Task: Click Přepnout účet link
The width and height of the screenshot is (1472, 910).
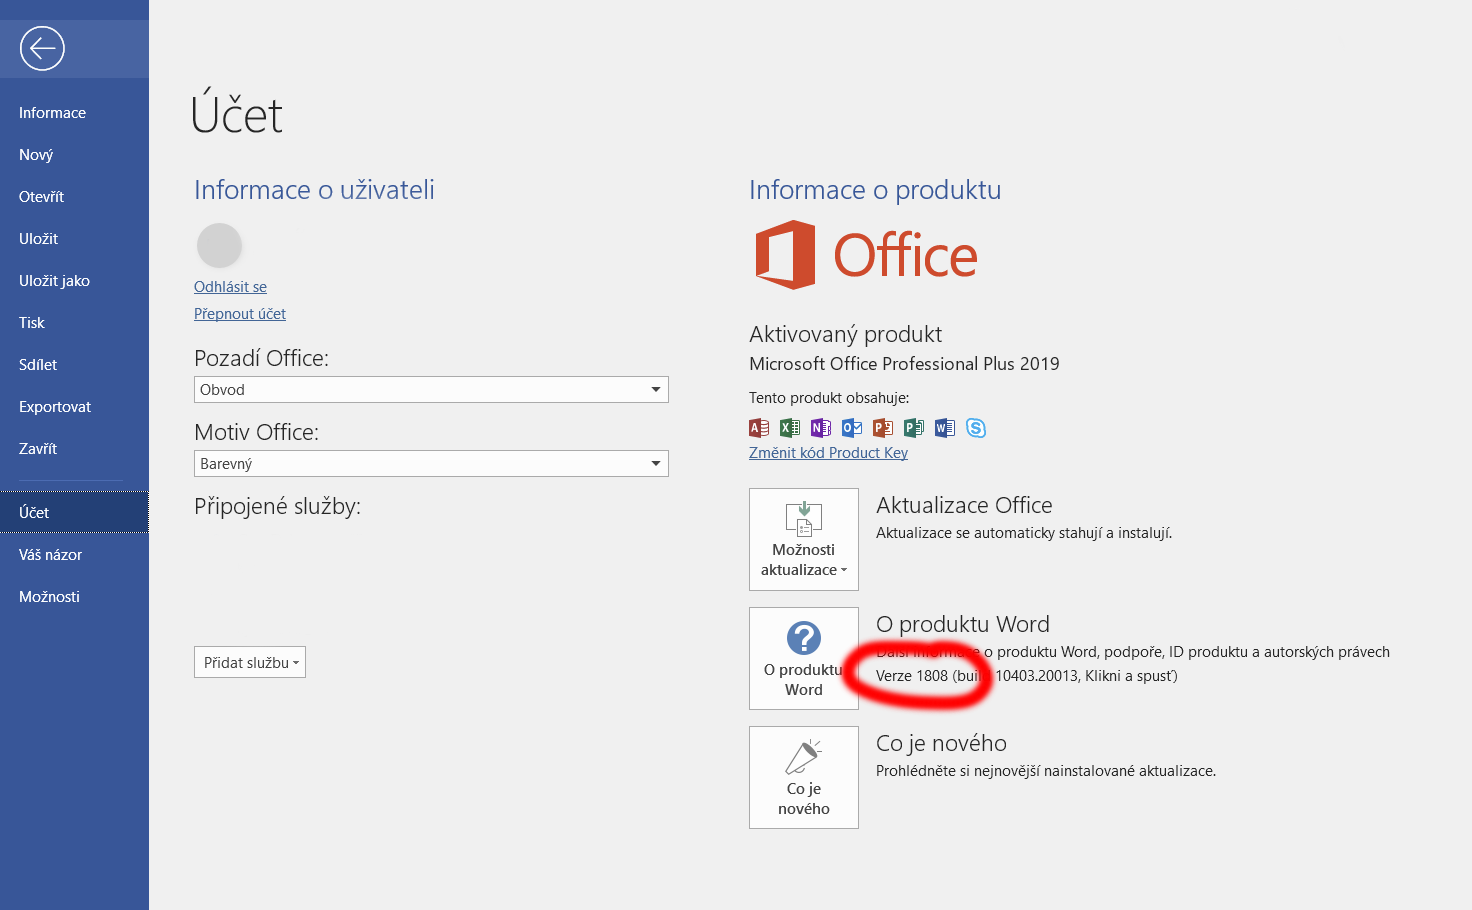Action: (240, 314)
